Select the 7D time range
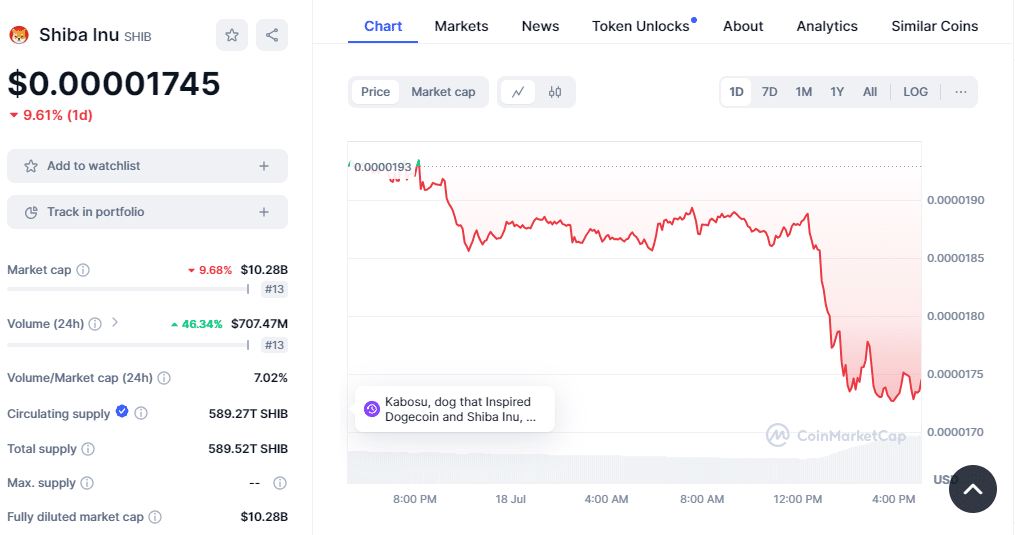This screenshot has height=535, width=1015. pyautogui.click(x=770, y=92)
